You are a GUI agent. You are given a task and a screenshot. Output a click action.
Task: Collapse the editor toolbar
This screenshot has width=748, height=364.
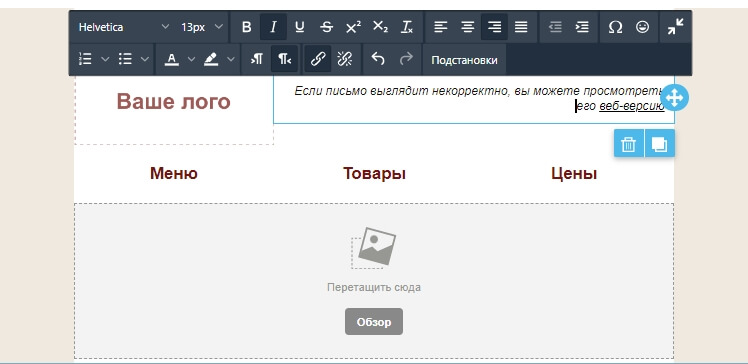click(x=675, y=27)
